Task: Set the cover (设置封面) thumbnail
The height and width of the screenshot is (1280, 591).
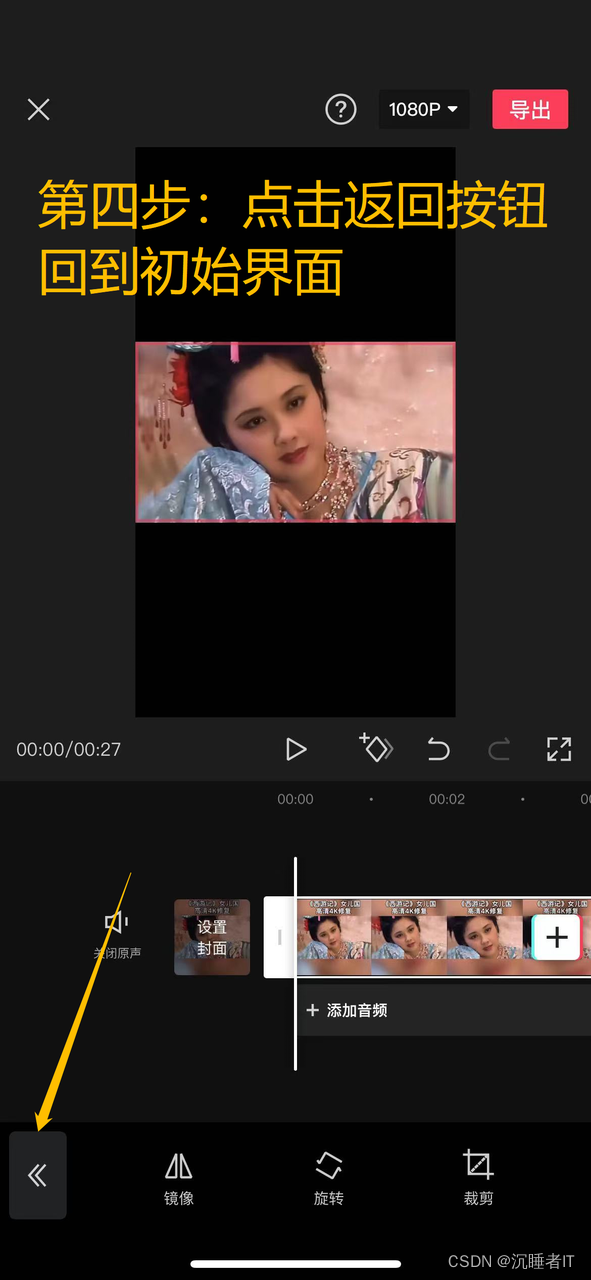Action: point(212,937)
